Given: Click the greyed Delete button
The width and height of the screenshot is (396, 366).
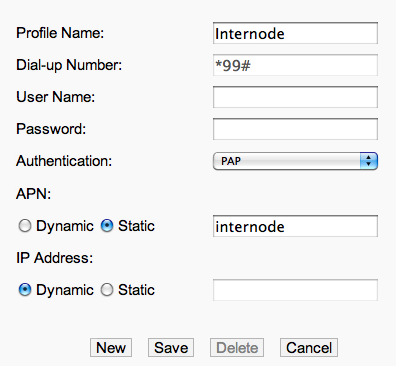Looking at the screenshot, I should (x=237, y=348).
